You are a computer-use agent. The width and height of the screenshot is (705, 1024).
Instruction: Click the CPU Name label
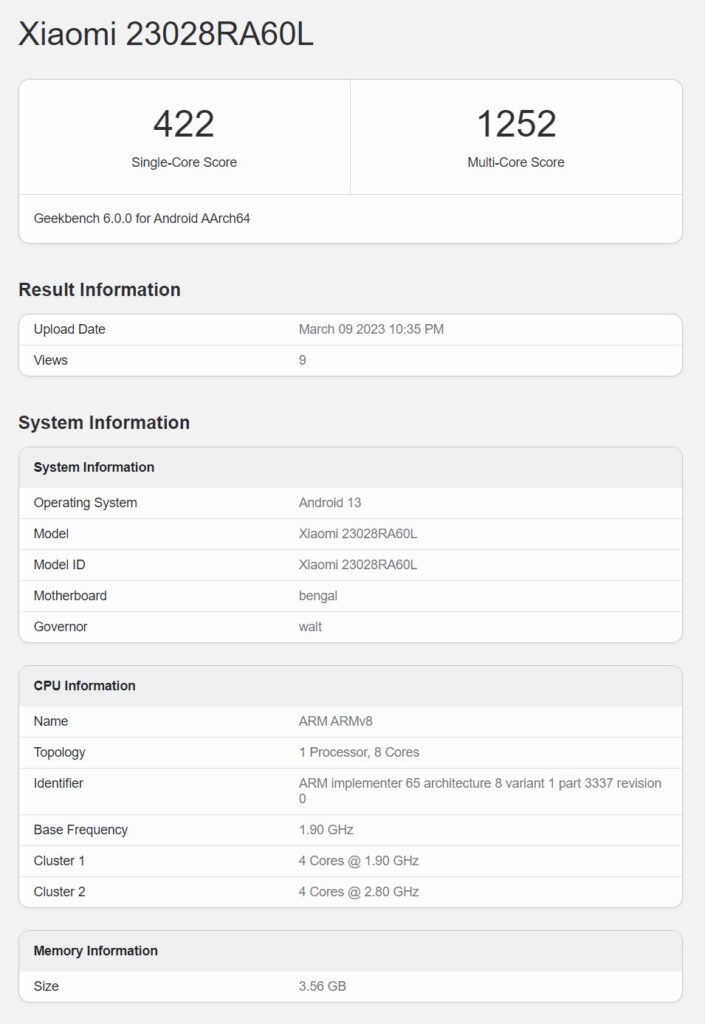(x=50, y=721)
